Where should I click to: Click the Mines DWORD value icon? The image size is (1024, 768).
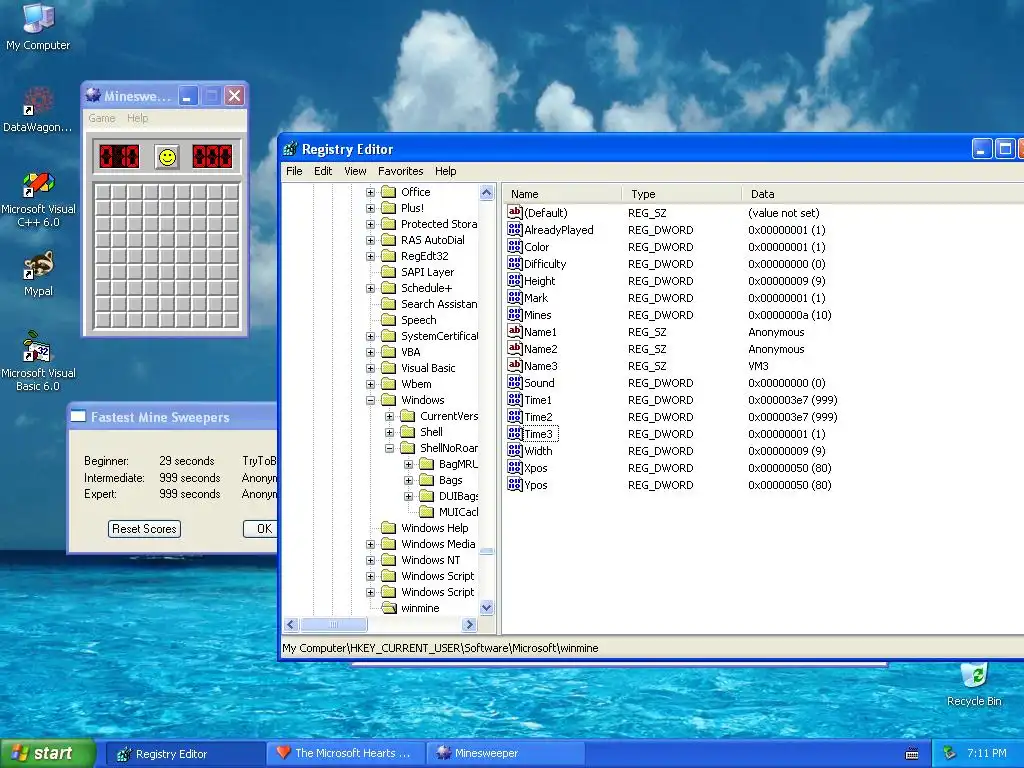coord(515,314)
